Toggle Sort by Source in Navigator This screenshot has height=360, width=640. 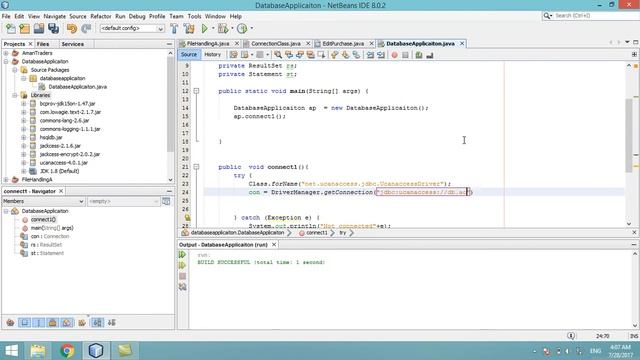pyautogui.click(x=111, y=322)
